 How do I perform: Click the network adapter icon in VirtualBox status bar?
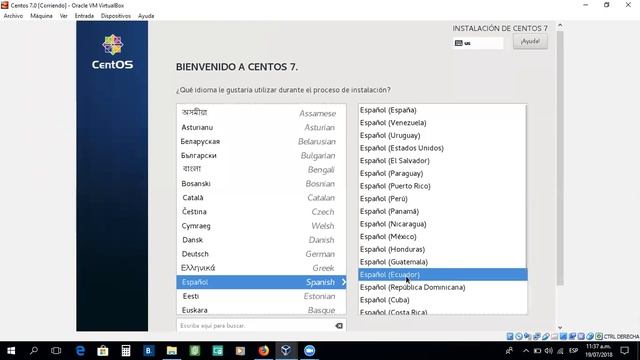point(537,336)
